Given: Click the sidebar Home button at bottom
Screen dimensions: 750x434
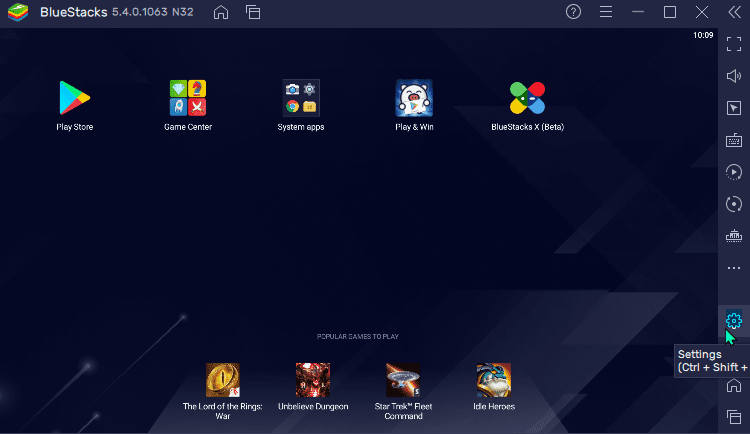Looking at the screenshot, I should (x=734, y=385).
